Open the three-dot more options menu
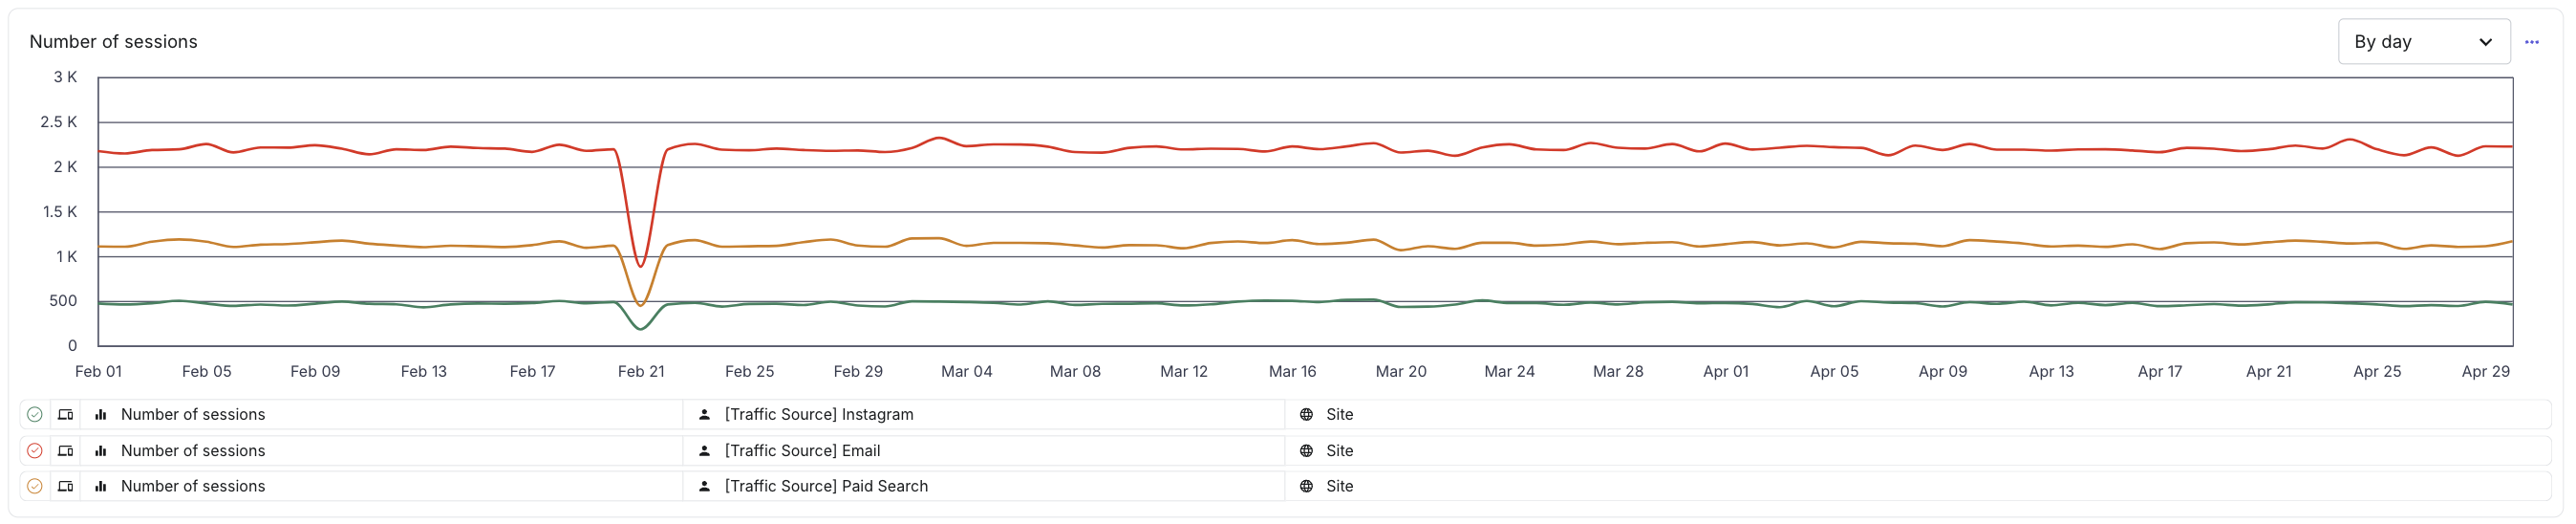Image resolution: width=2576 pixels, height=524 pixels. tap(2531, 42)
